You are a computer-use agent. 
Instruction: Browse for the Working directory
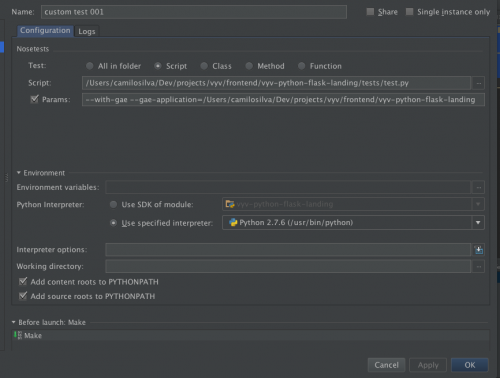pyautogui.click(x=478, y=266)
